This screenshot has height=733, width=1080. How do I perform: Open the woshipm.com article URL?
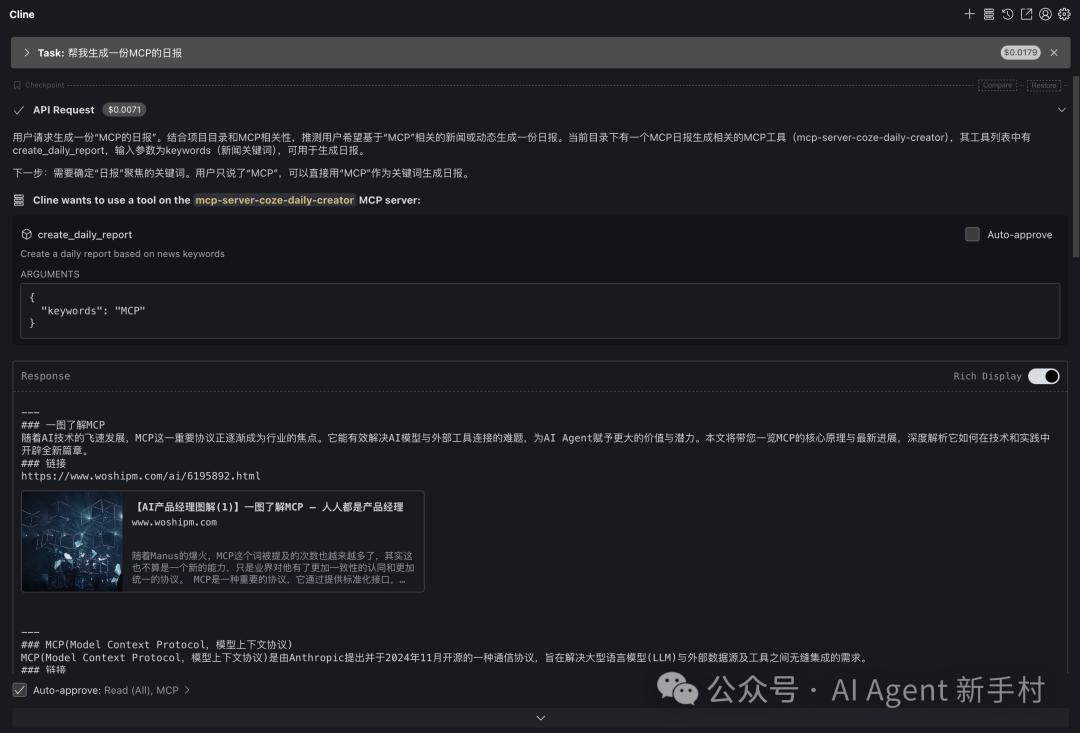point(141,476)
